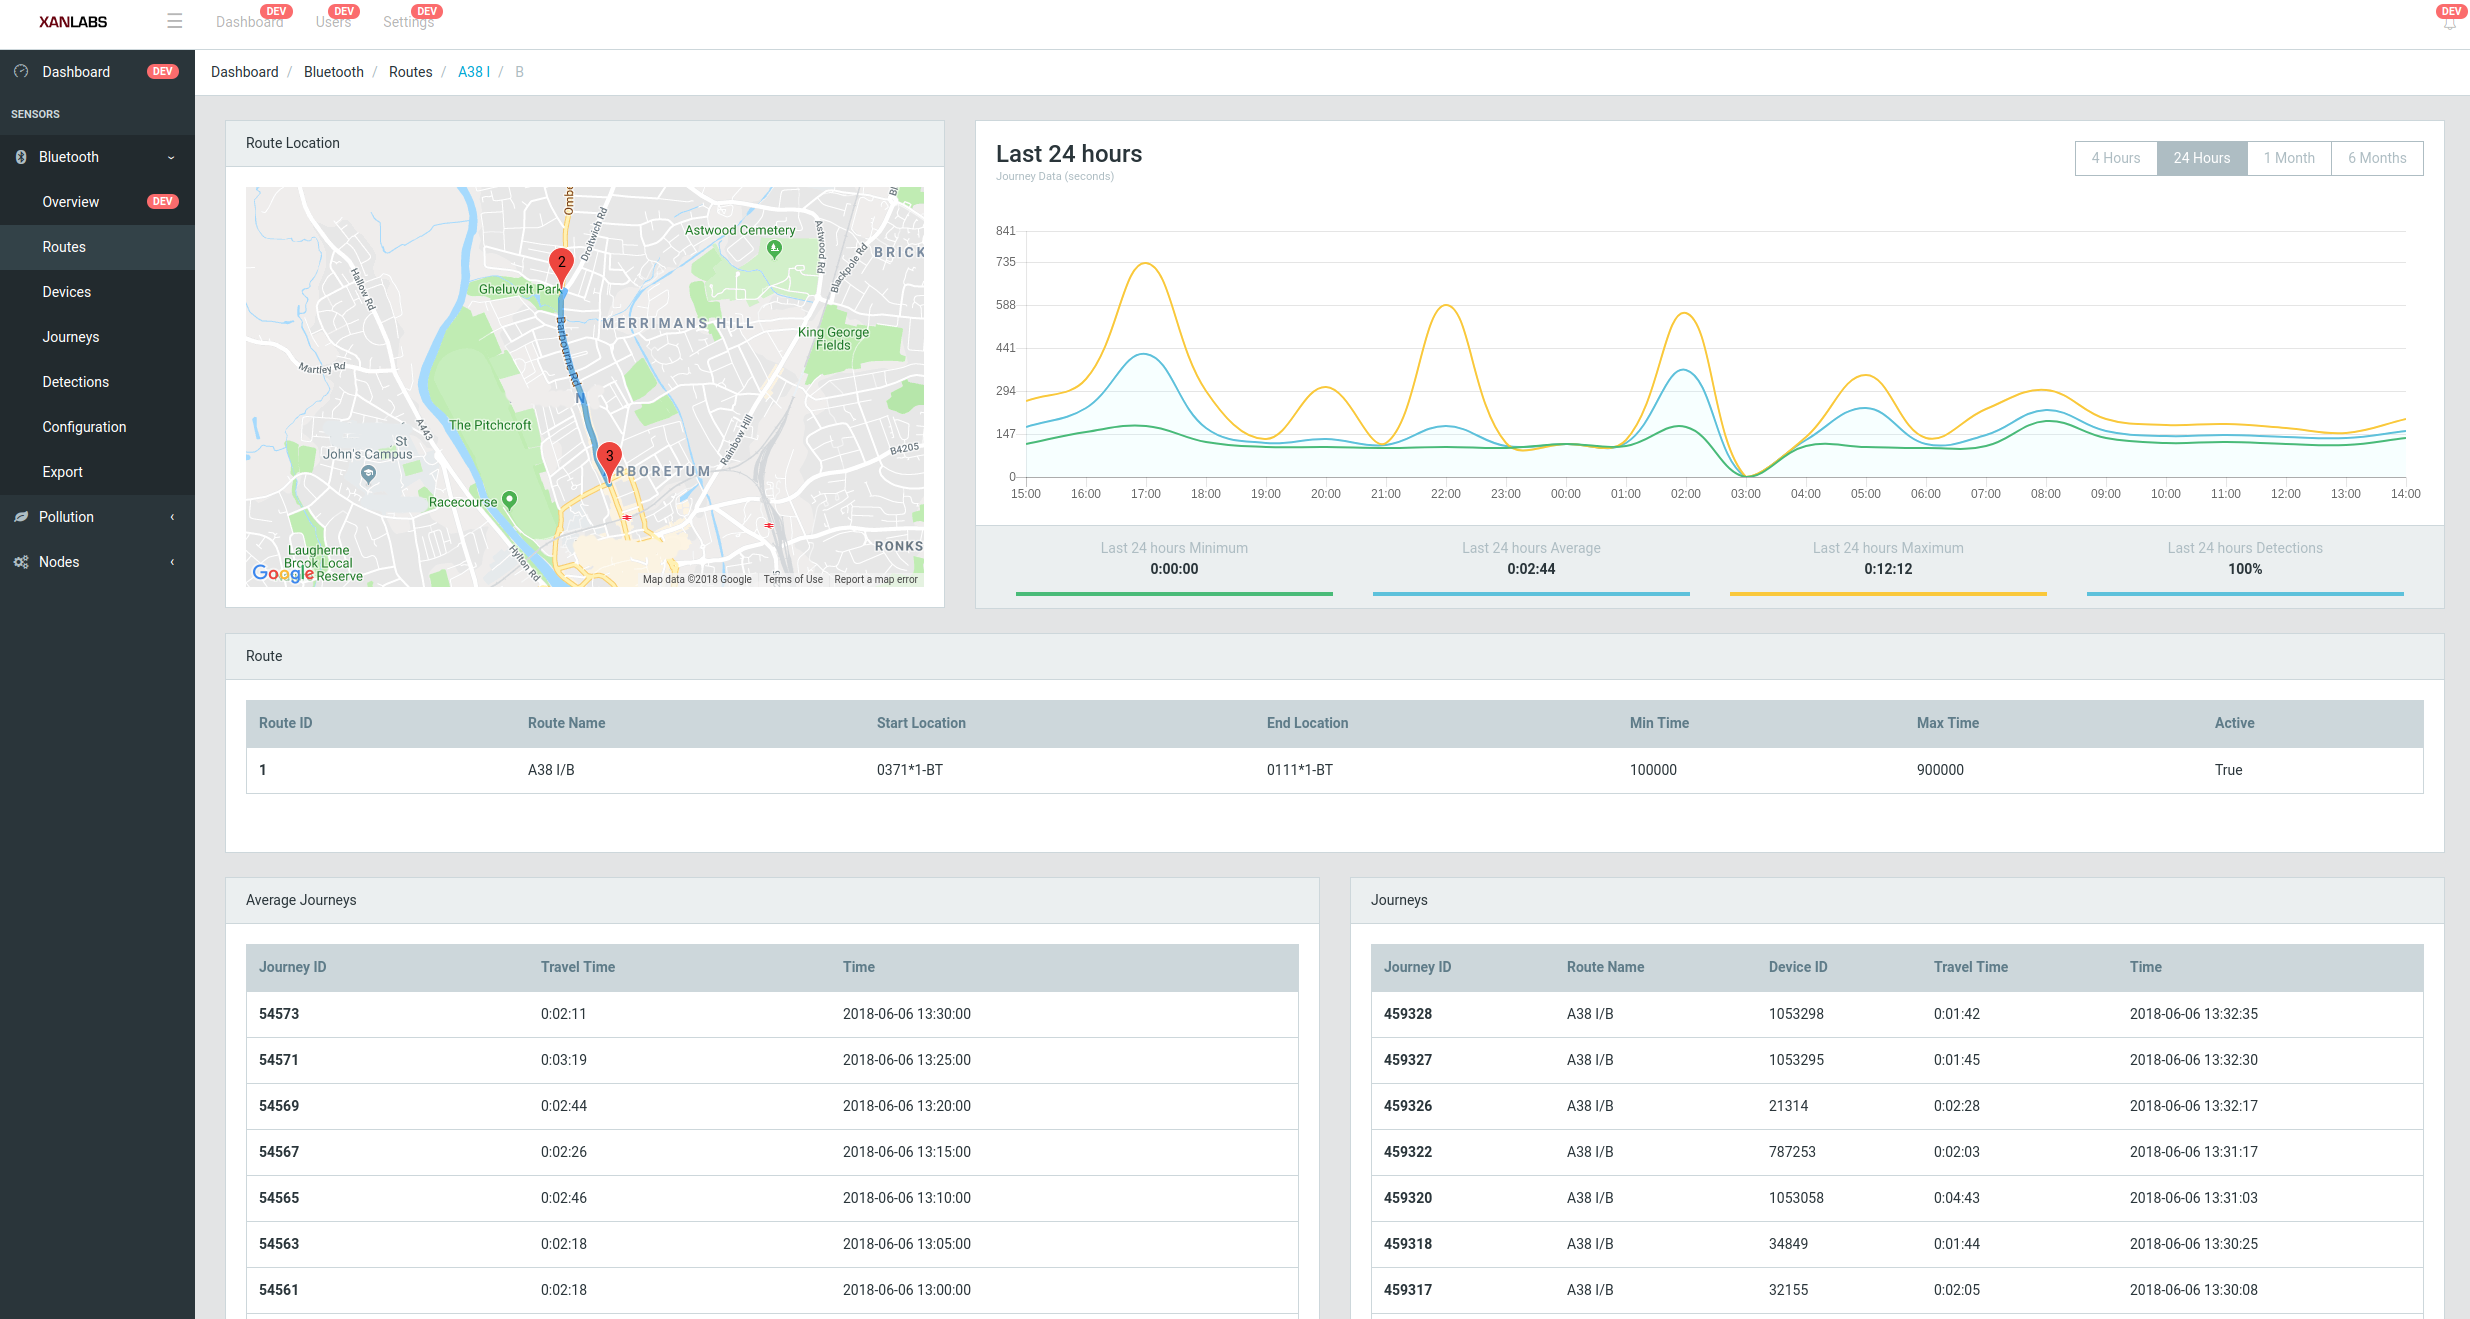Open Journeys in the sidebar
This screenshot has width=2470, height=1319.
[x=70, y=337]
